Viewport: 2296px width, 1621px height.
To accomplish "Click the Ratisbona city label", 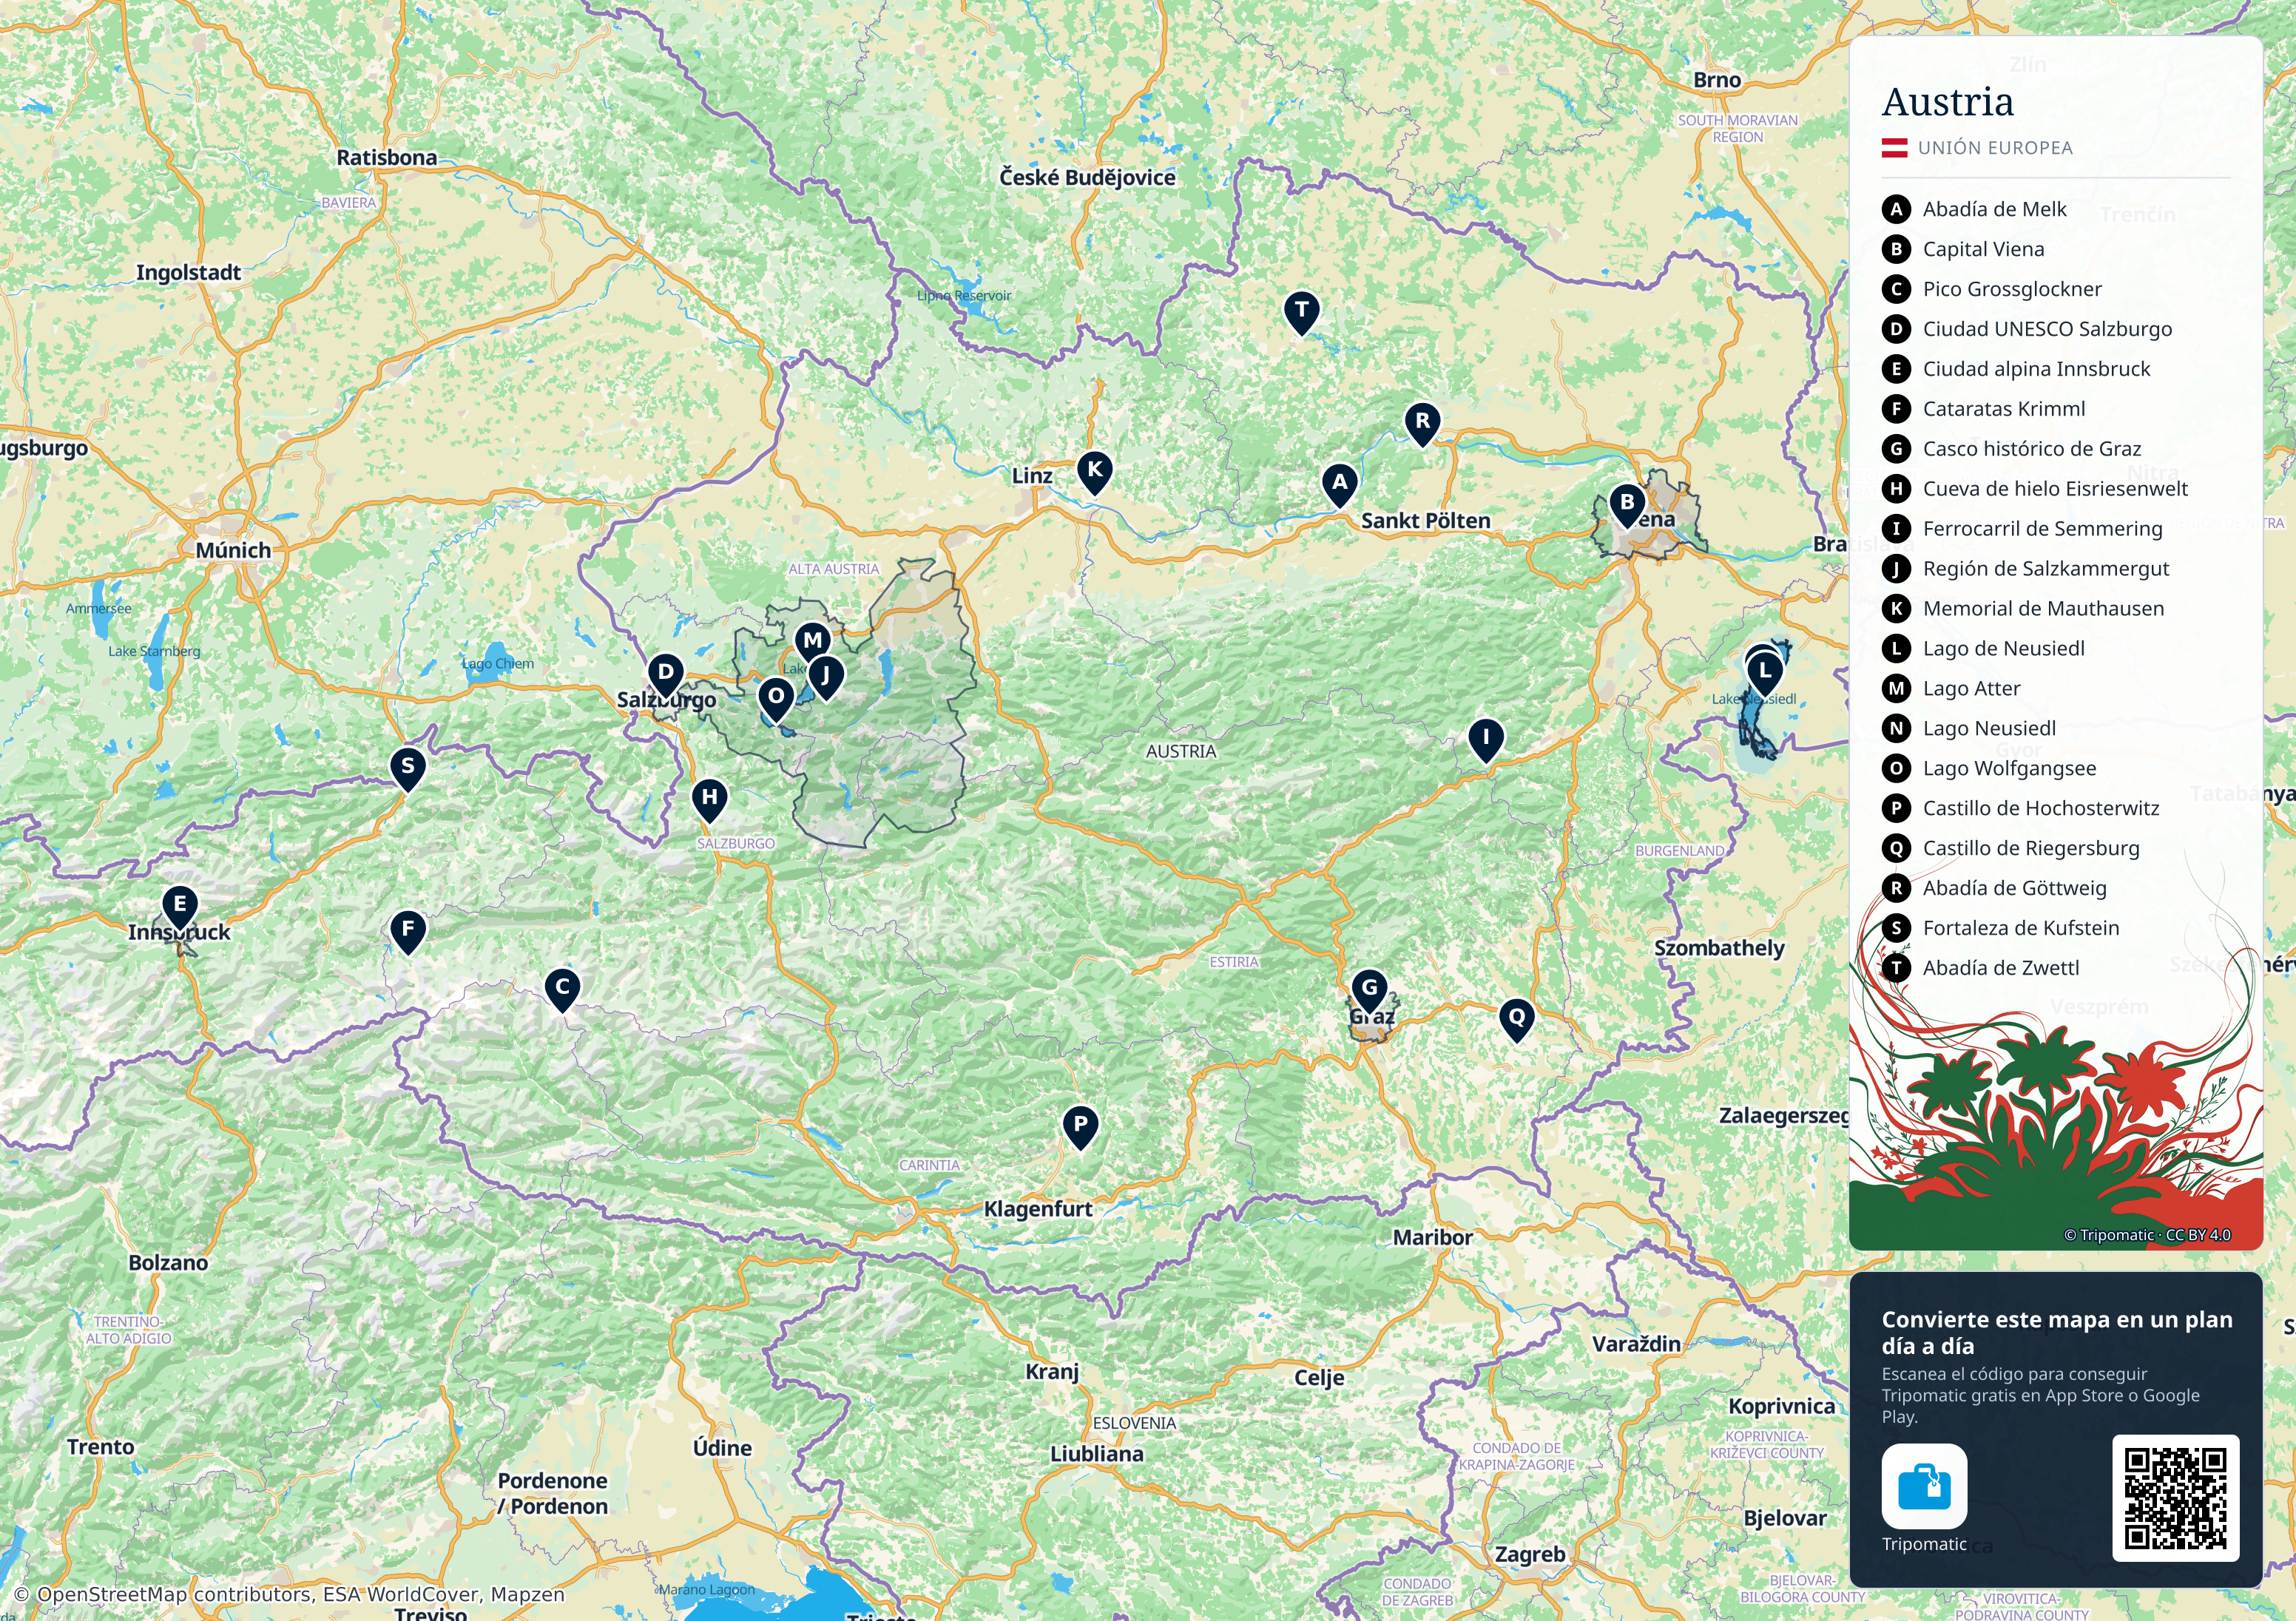I will click(386, 158).
